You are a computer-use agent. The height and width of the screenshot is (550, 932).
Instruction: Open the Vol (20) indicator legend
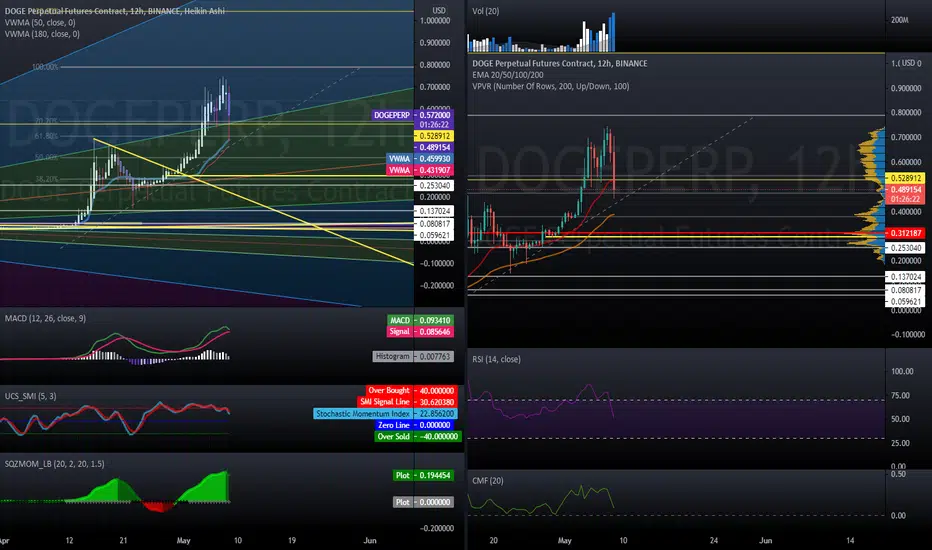486,11
